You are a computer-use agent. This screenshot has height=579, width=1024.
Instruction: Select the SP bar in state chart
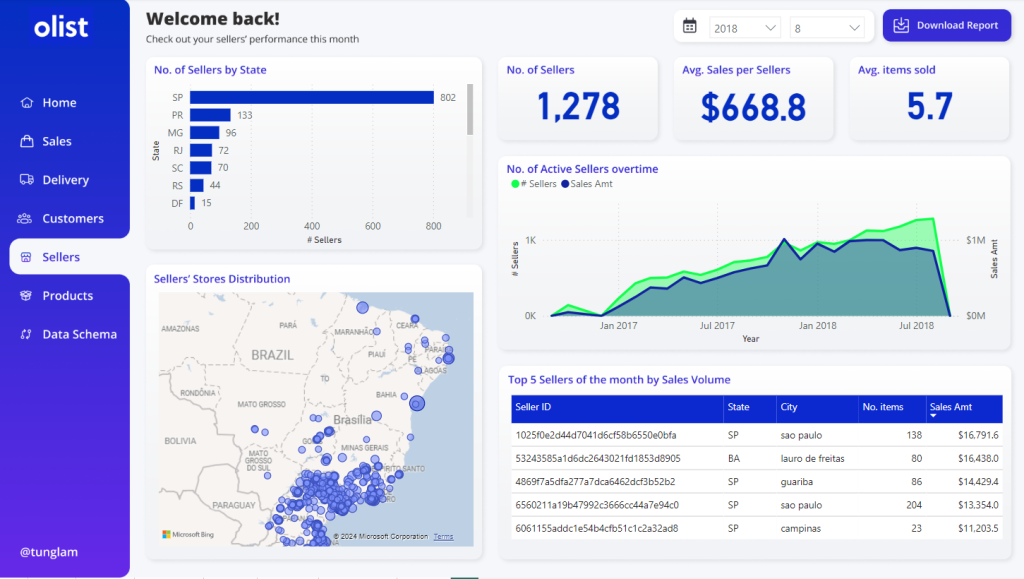(311, 97)
